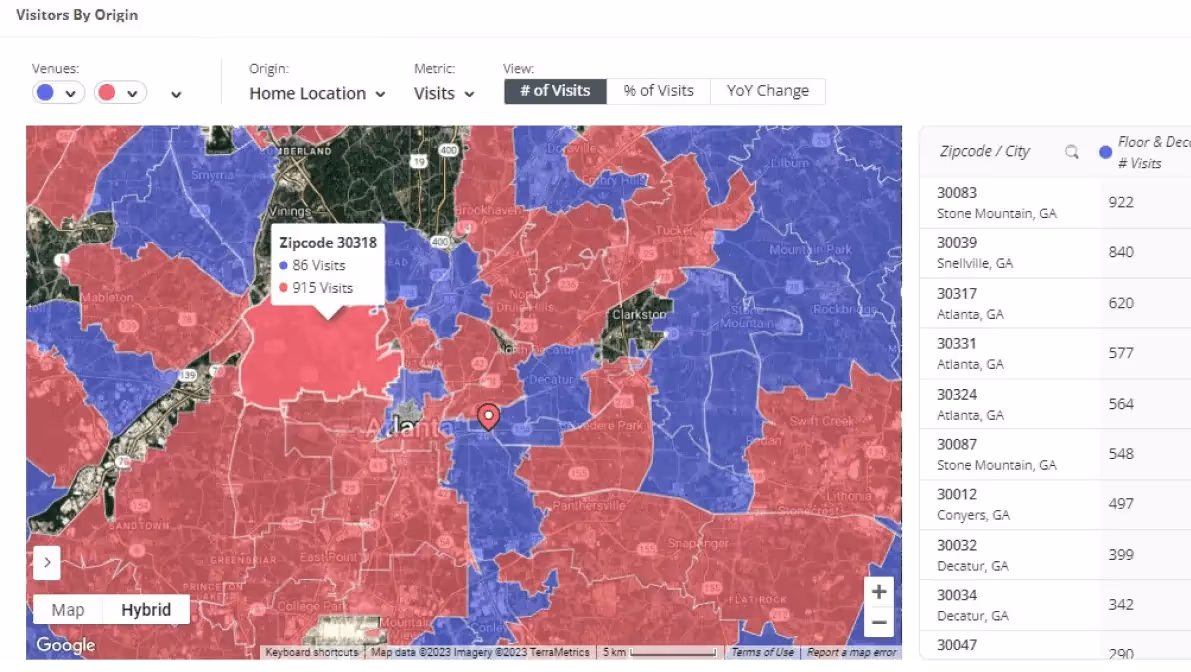Select the 30034 Decatur row

pyautogui.click(x=1055, y=605)
